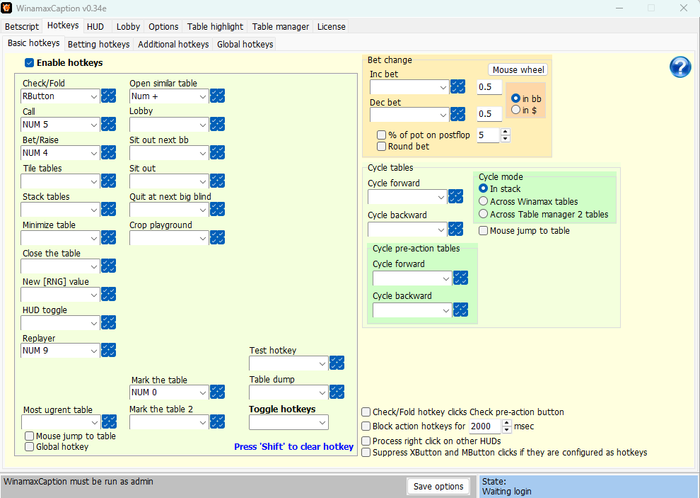This screenshot has height=498, width=700.
Task: Click the blue help question mark icon
Action: (x=680, y=67)
